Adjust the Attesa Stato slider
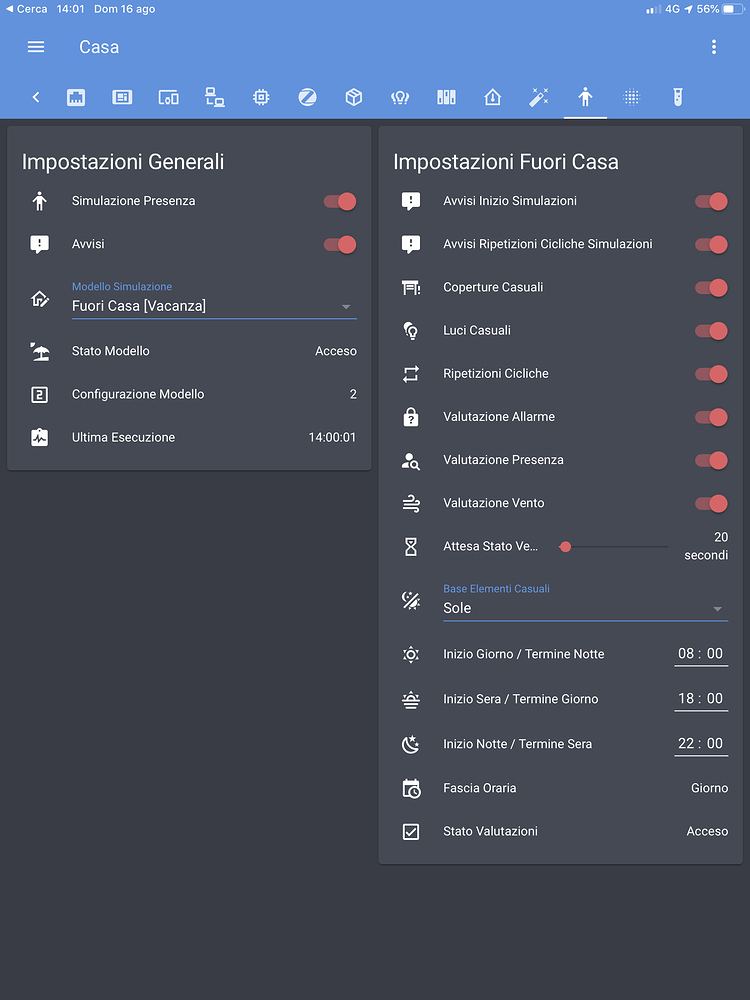 coord(565,546)
